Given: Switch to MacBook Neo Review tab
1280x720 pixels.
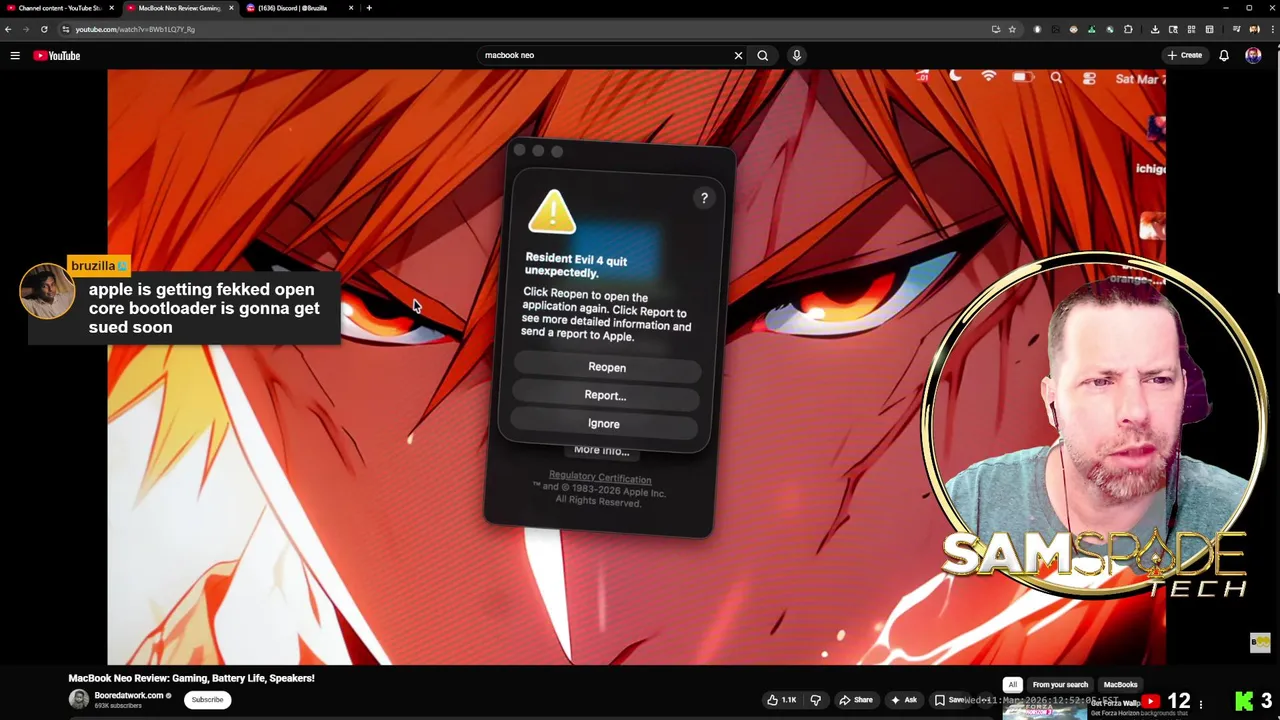Looking at the screenshot, I should 178,8.
